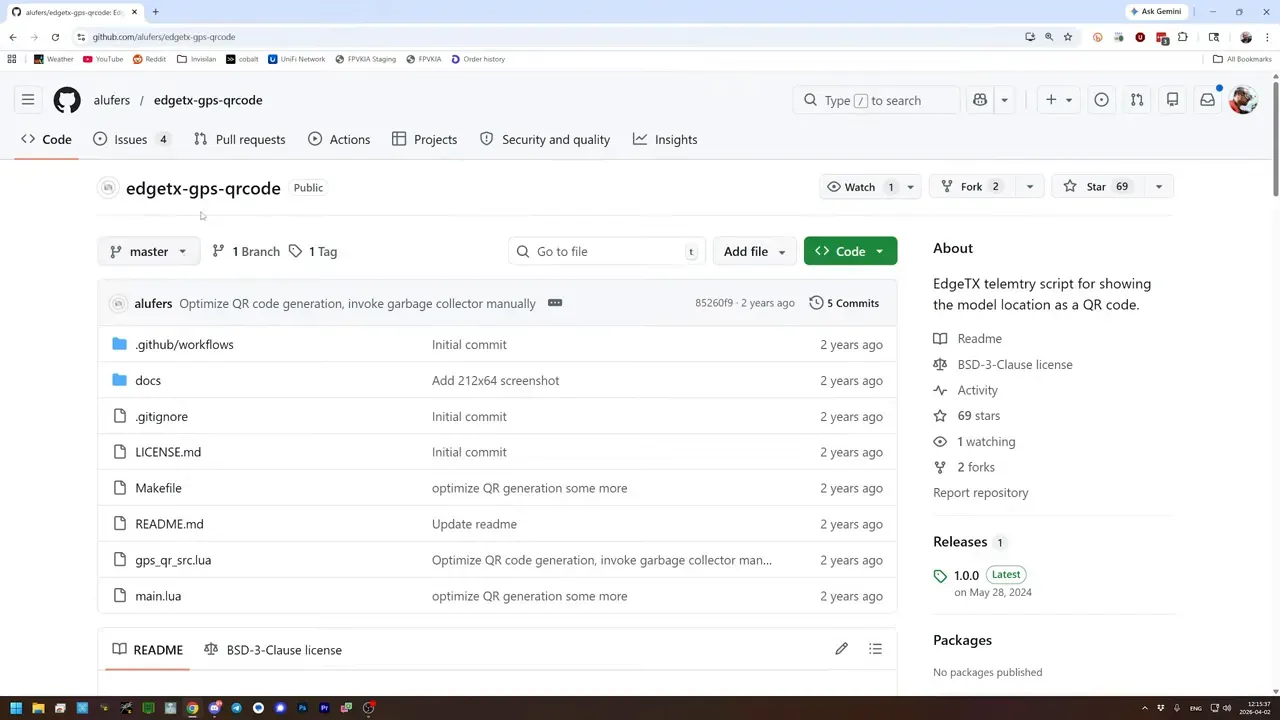Bookmark this page with star icon
Screen dimensions: 1280x720
click(1068, 37)
